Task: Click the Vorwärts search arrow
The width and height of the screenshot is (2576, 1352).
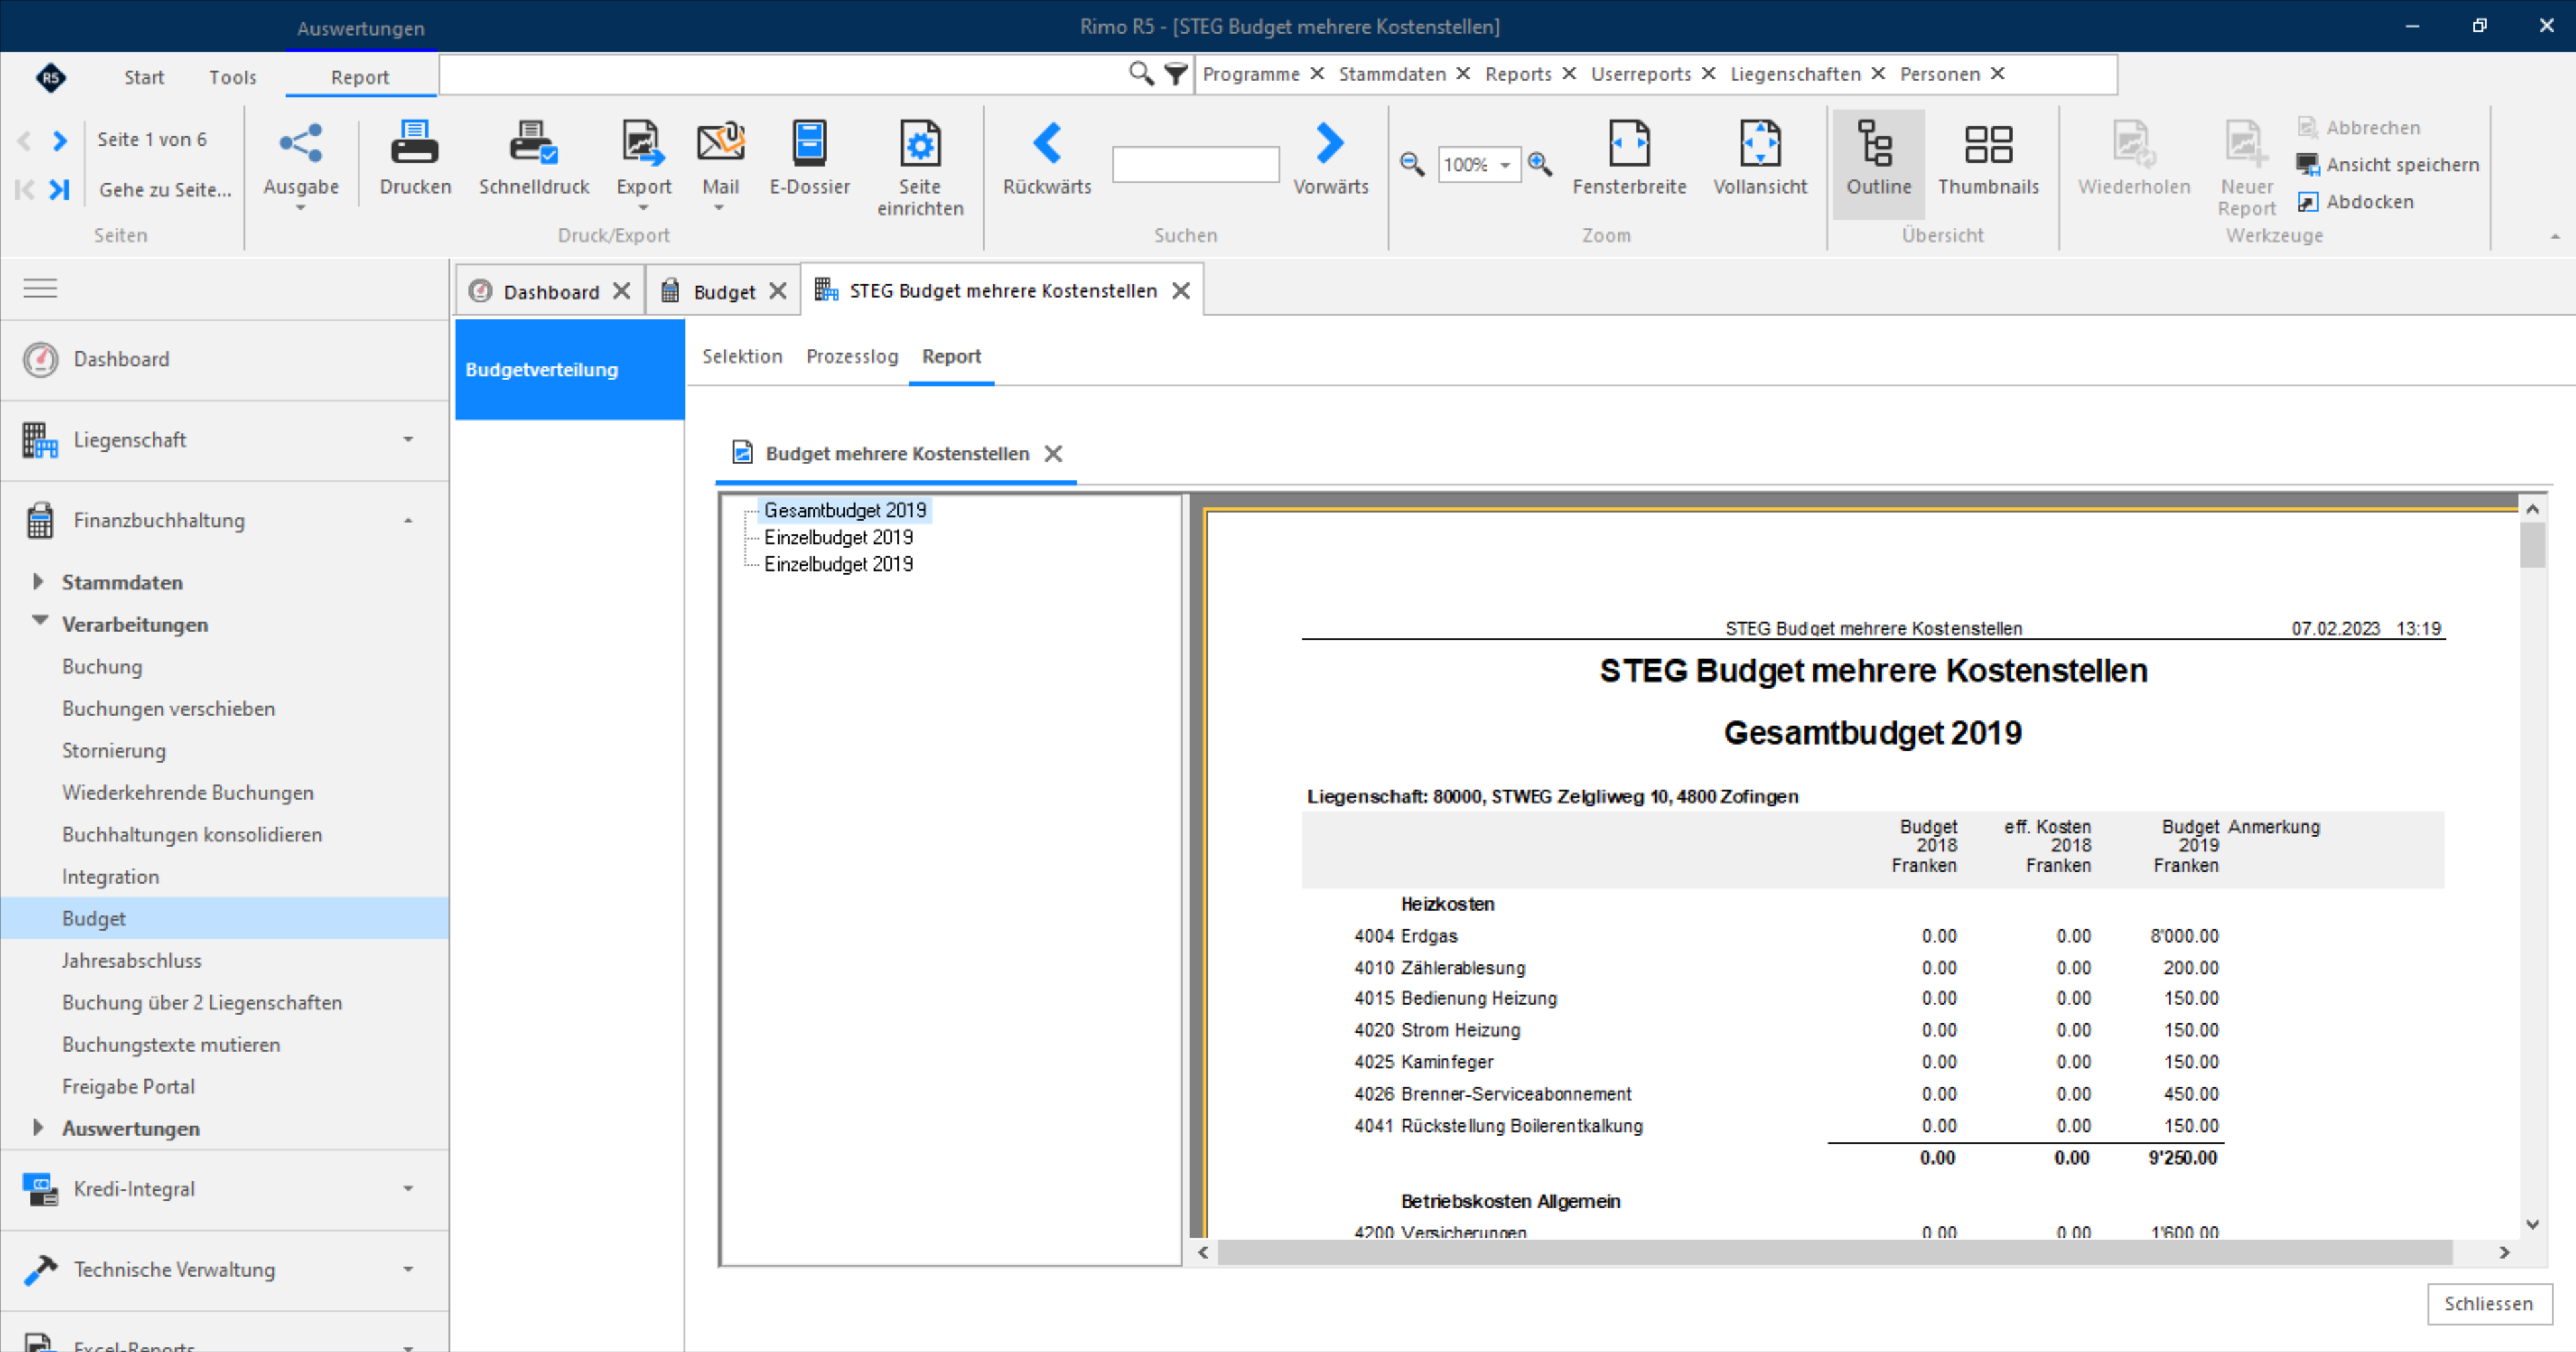Action: click(x=1329, y=143)
